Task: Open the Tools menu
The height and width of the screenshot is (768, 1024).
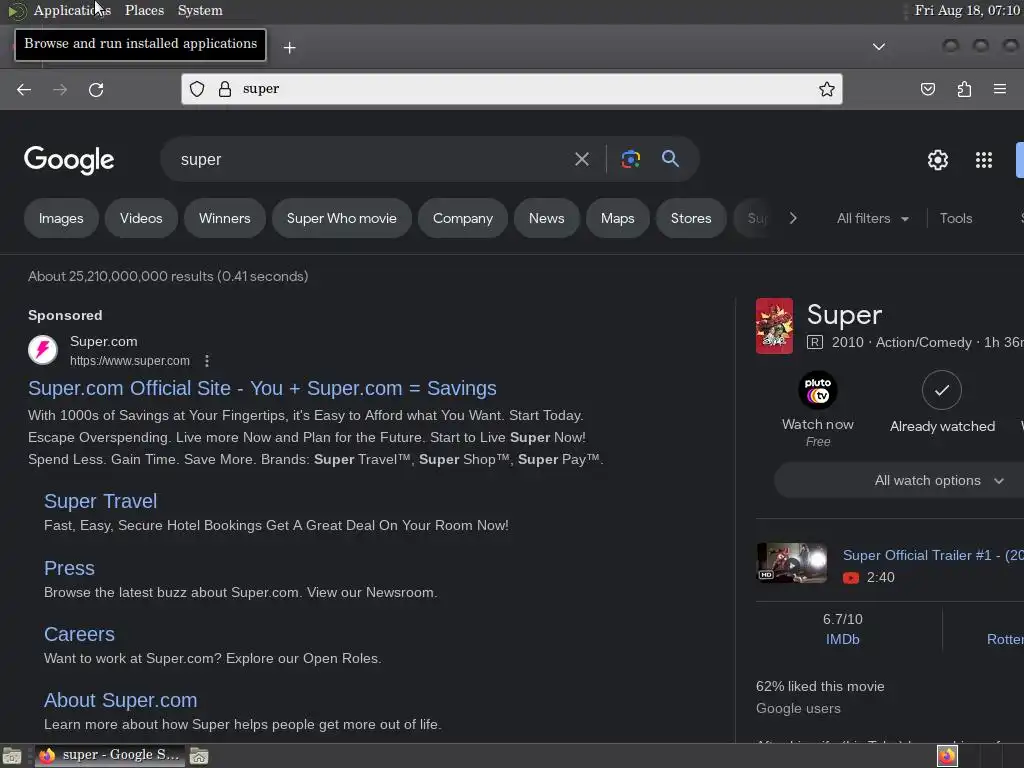Action: (x=956, y=218)
